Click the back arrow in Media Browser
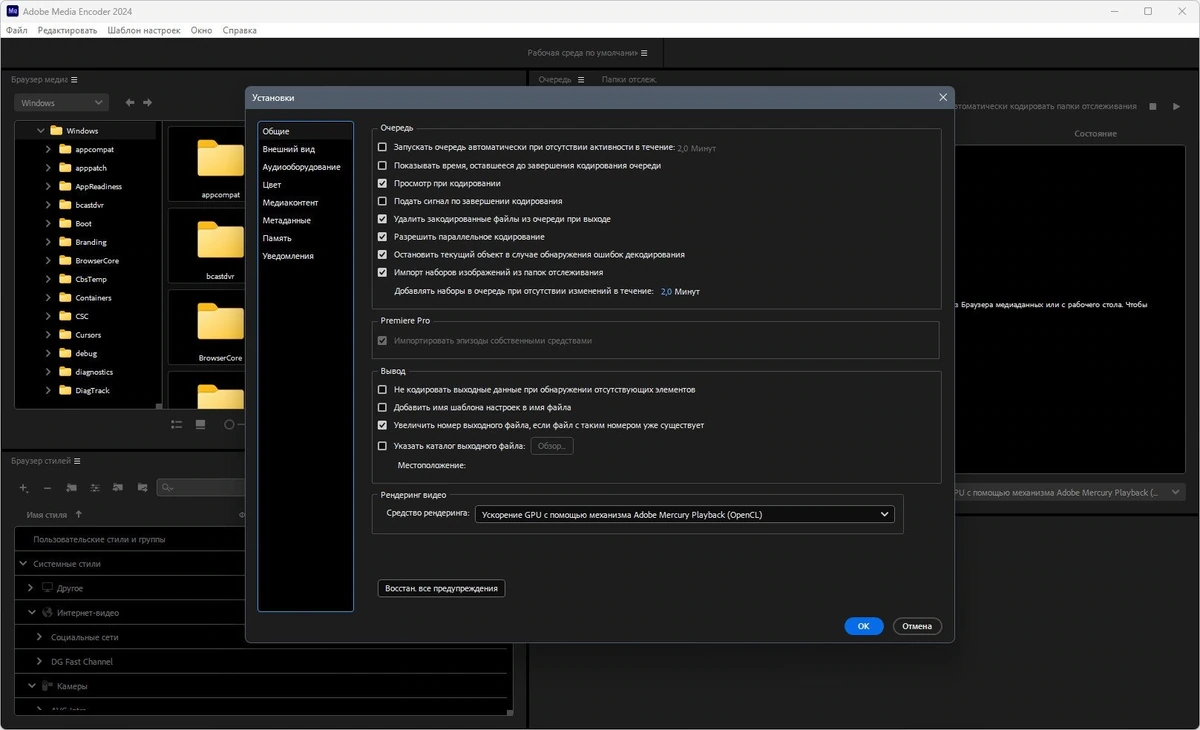 (x=130, y=102)
